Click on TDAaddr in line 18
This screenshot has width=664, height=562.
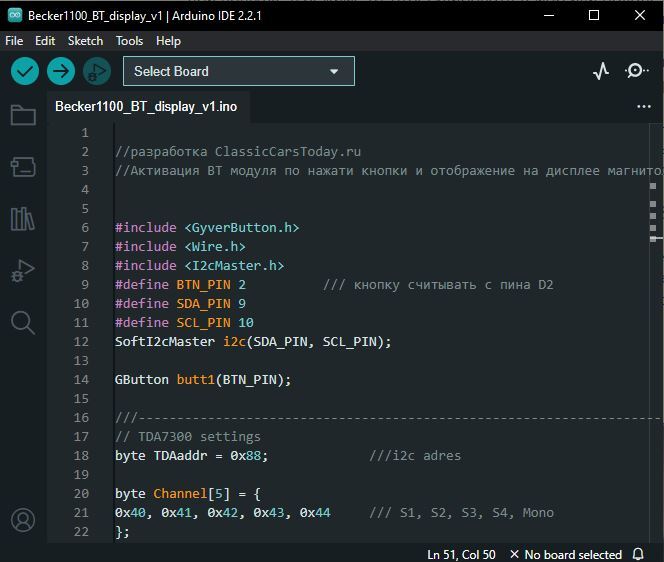[180, 456]
